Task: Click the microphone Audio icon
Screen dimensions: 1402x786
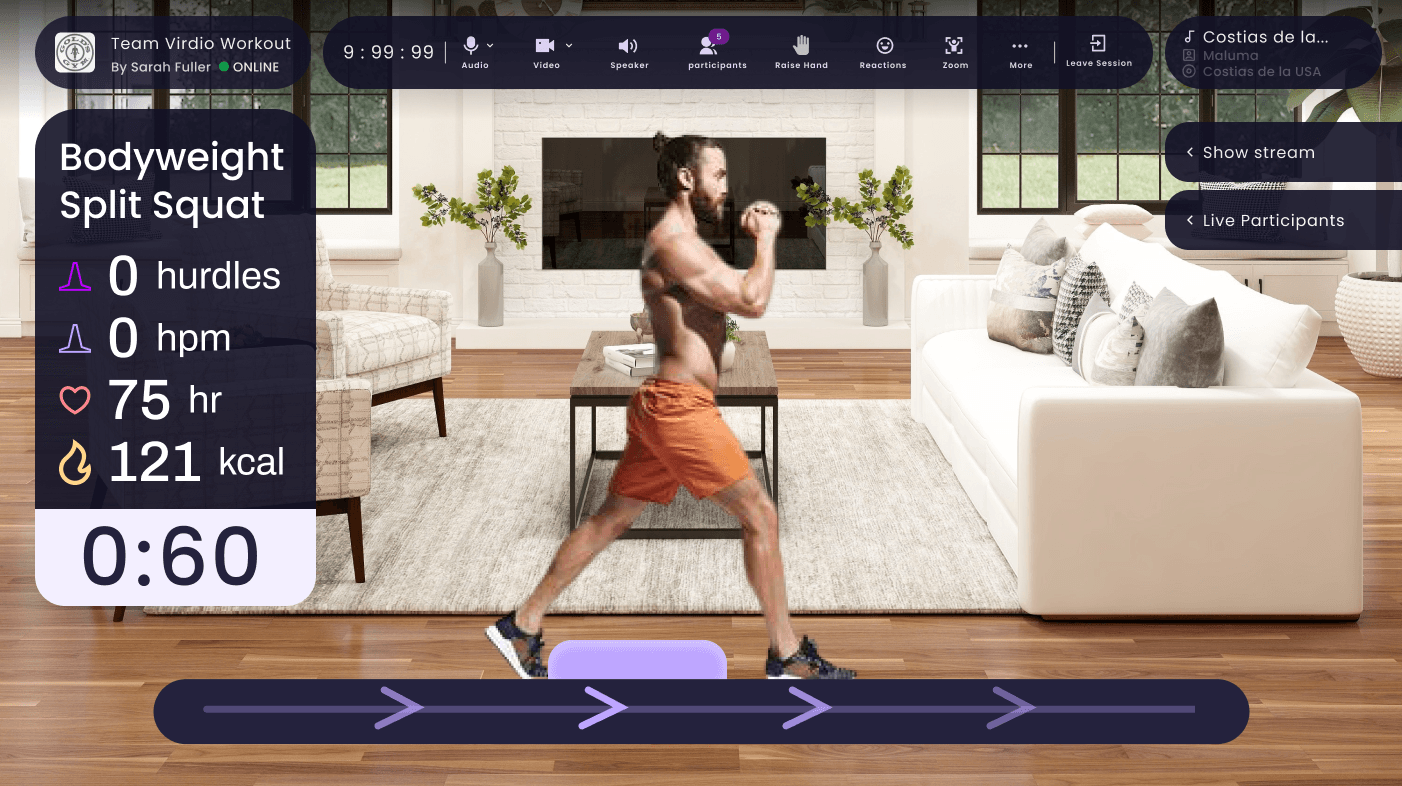Action: click(x=470, y=46)
